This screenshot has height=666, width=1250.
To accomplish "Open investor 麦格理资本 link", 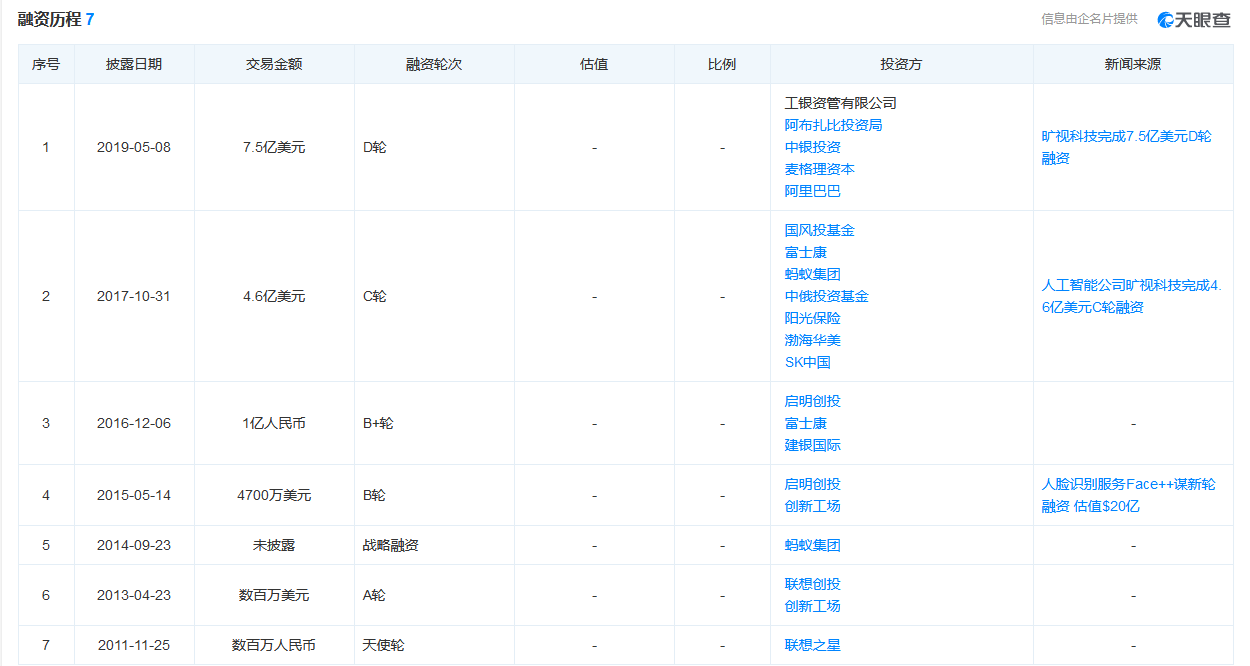I will click(819, 169).
